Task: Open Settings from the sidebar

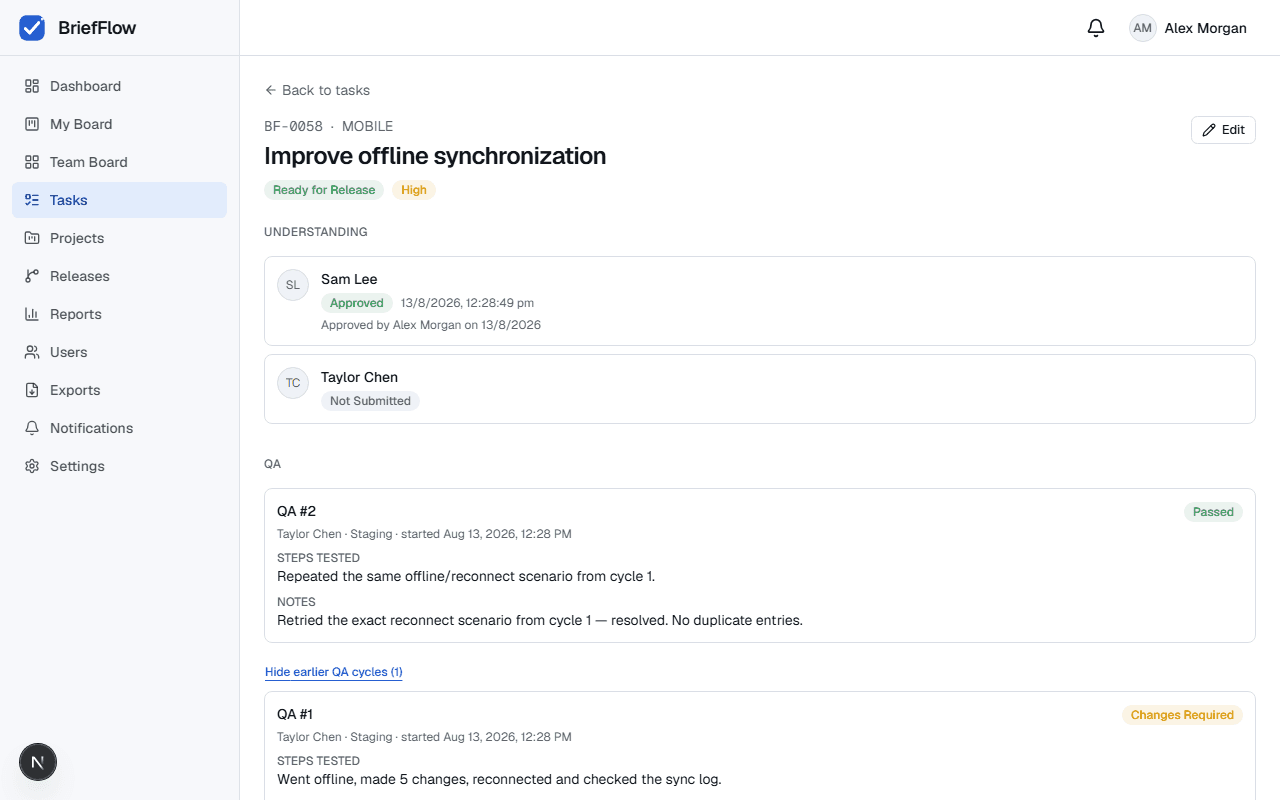Action: [120, 466]
